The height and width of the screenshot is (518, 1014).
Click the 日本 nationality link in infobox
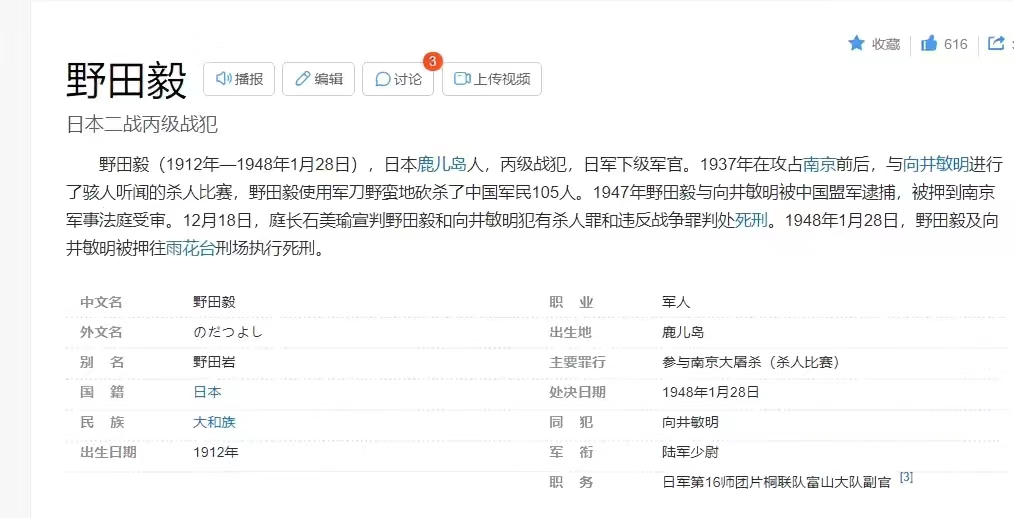207,392
